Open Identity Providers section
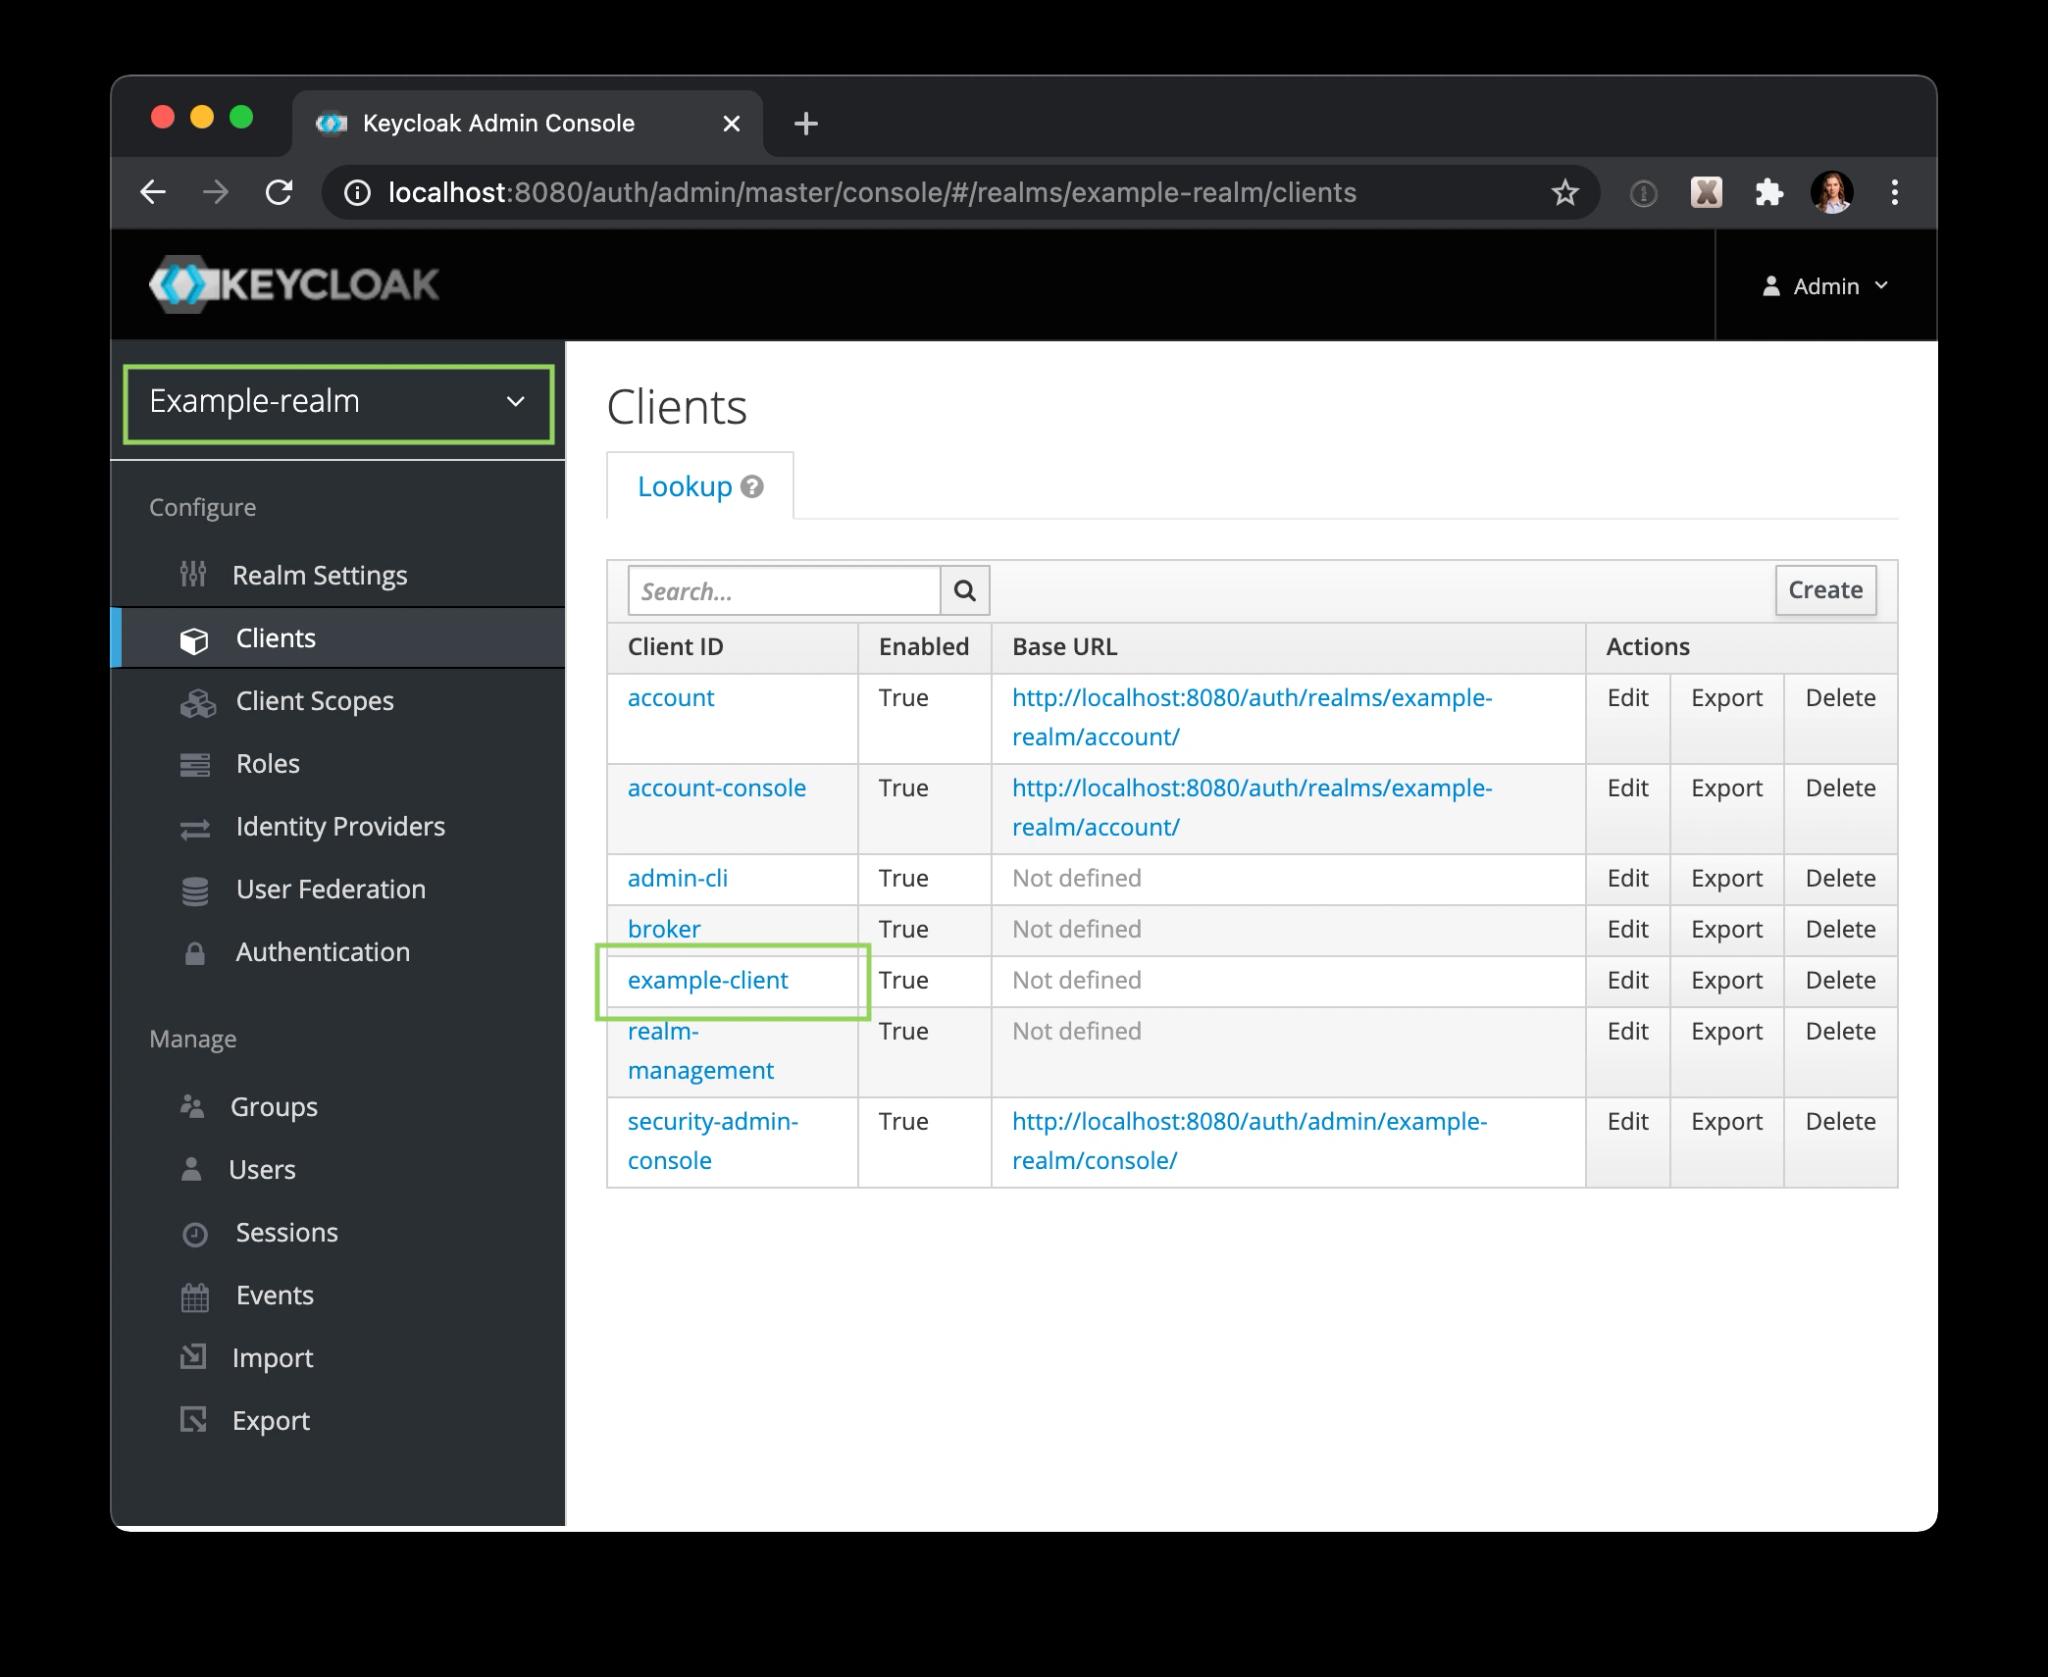The height and width of the screenshot is (1677, 2048). click(340, 826)
